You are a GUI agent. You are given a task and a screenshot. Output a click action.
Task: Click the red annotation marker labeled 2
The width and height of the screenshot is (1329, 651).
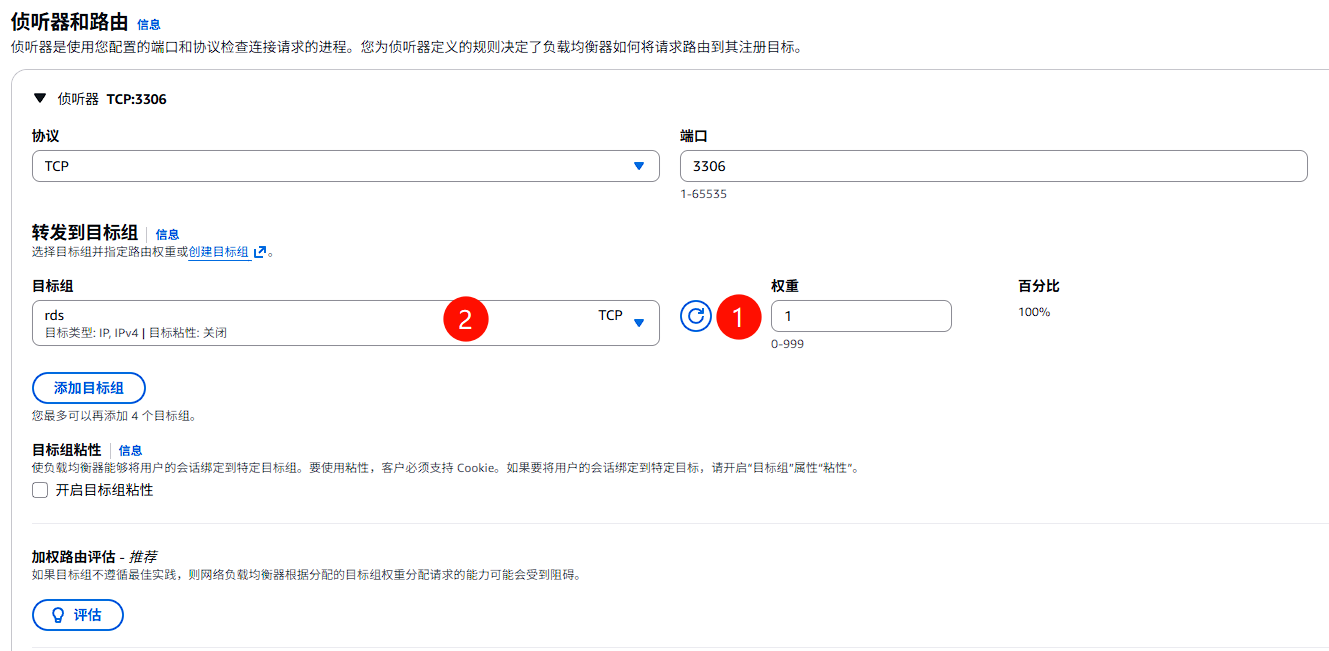click(464, 320)
